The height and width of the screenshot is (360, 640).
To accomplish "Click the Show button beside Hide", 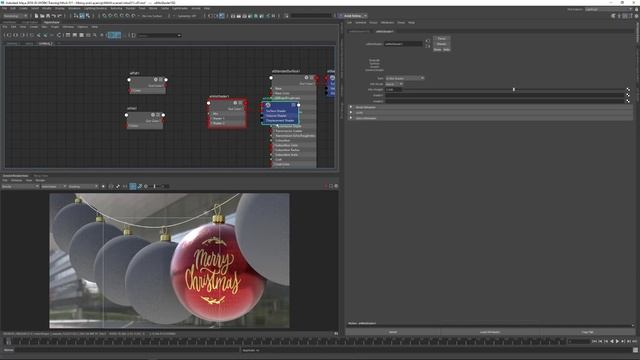I will tap(437, 49).
